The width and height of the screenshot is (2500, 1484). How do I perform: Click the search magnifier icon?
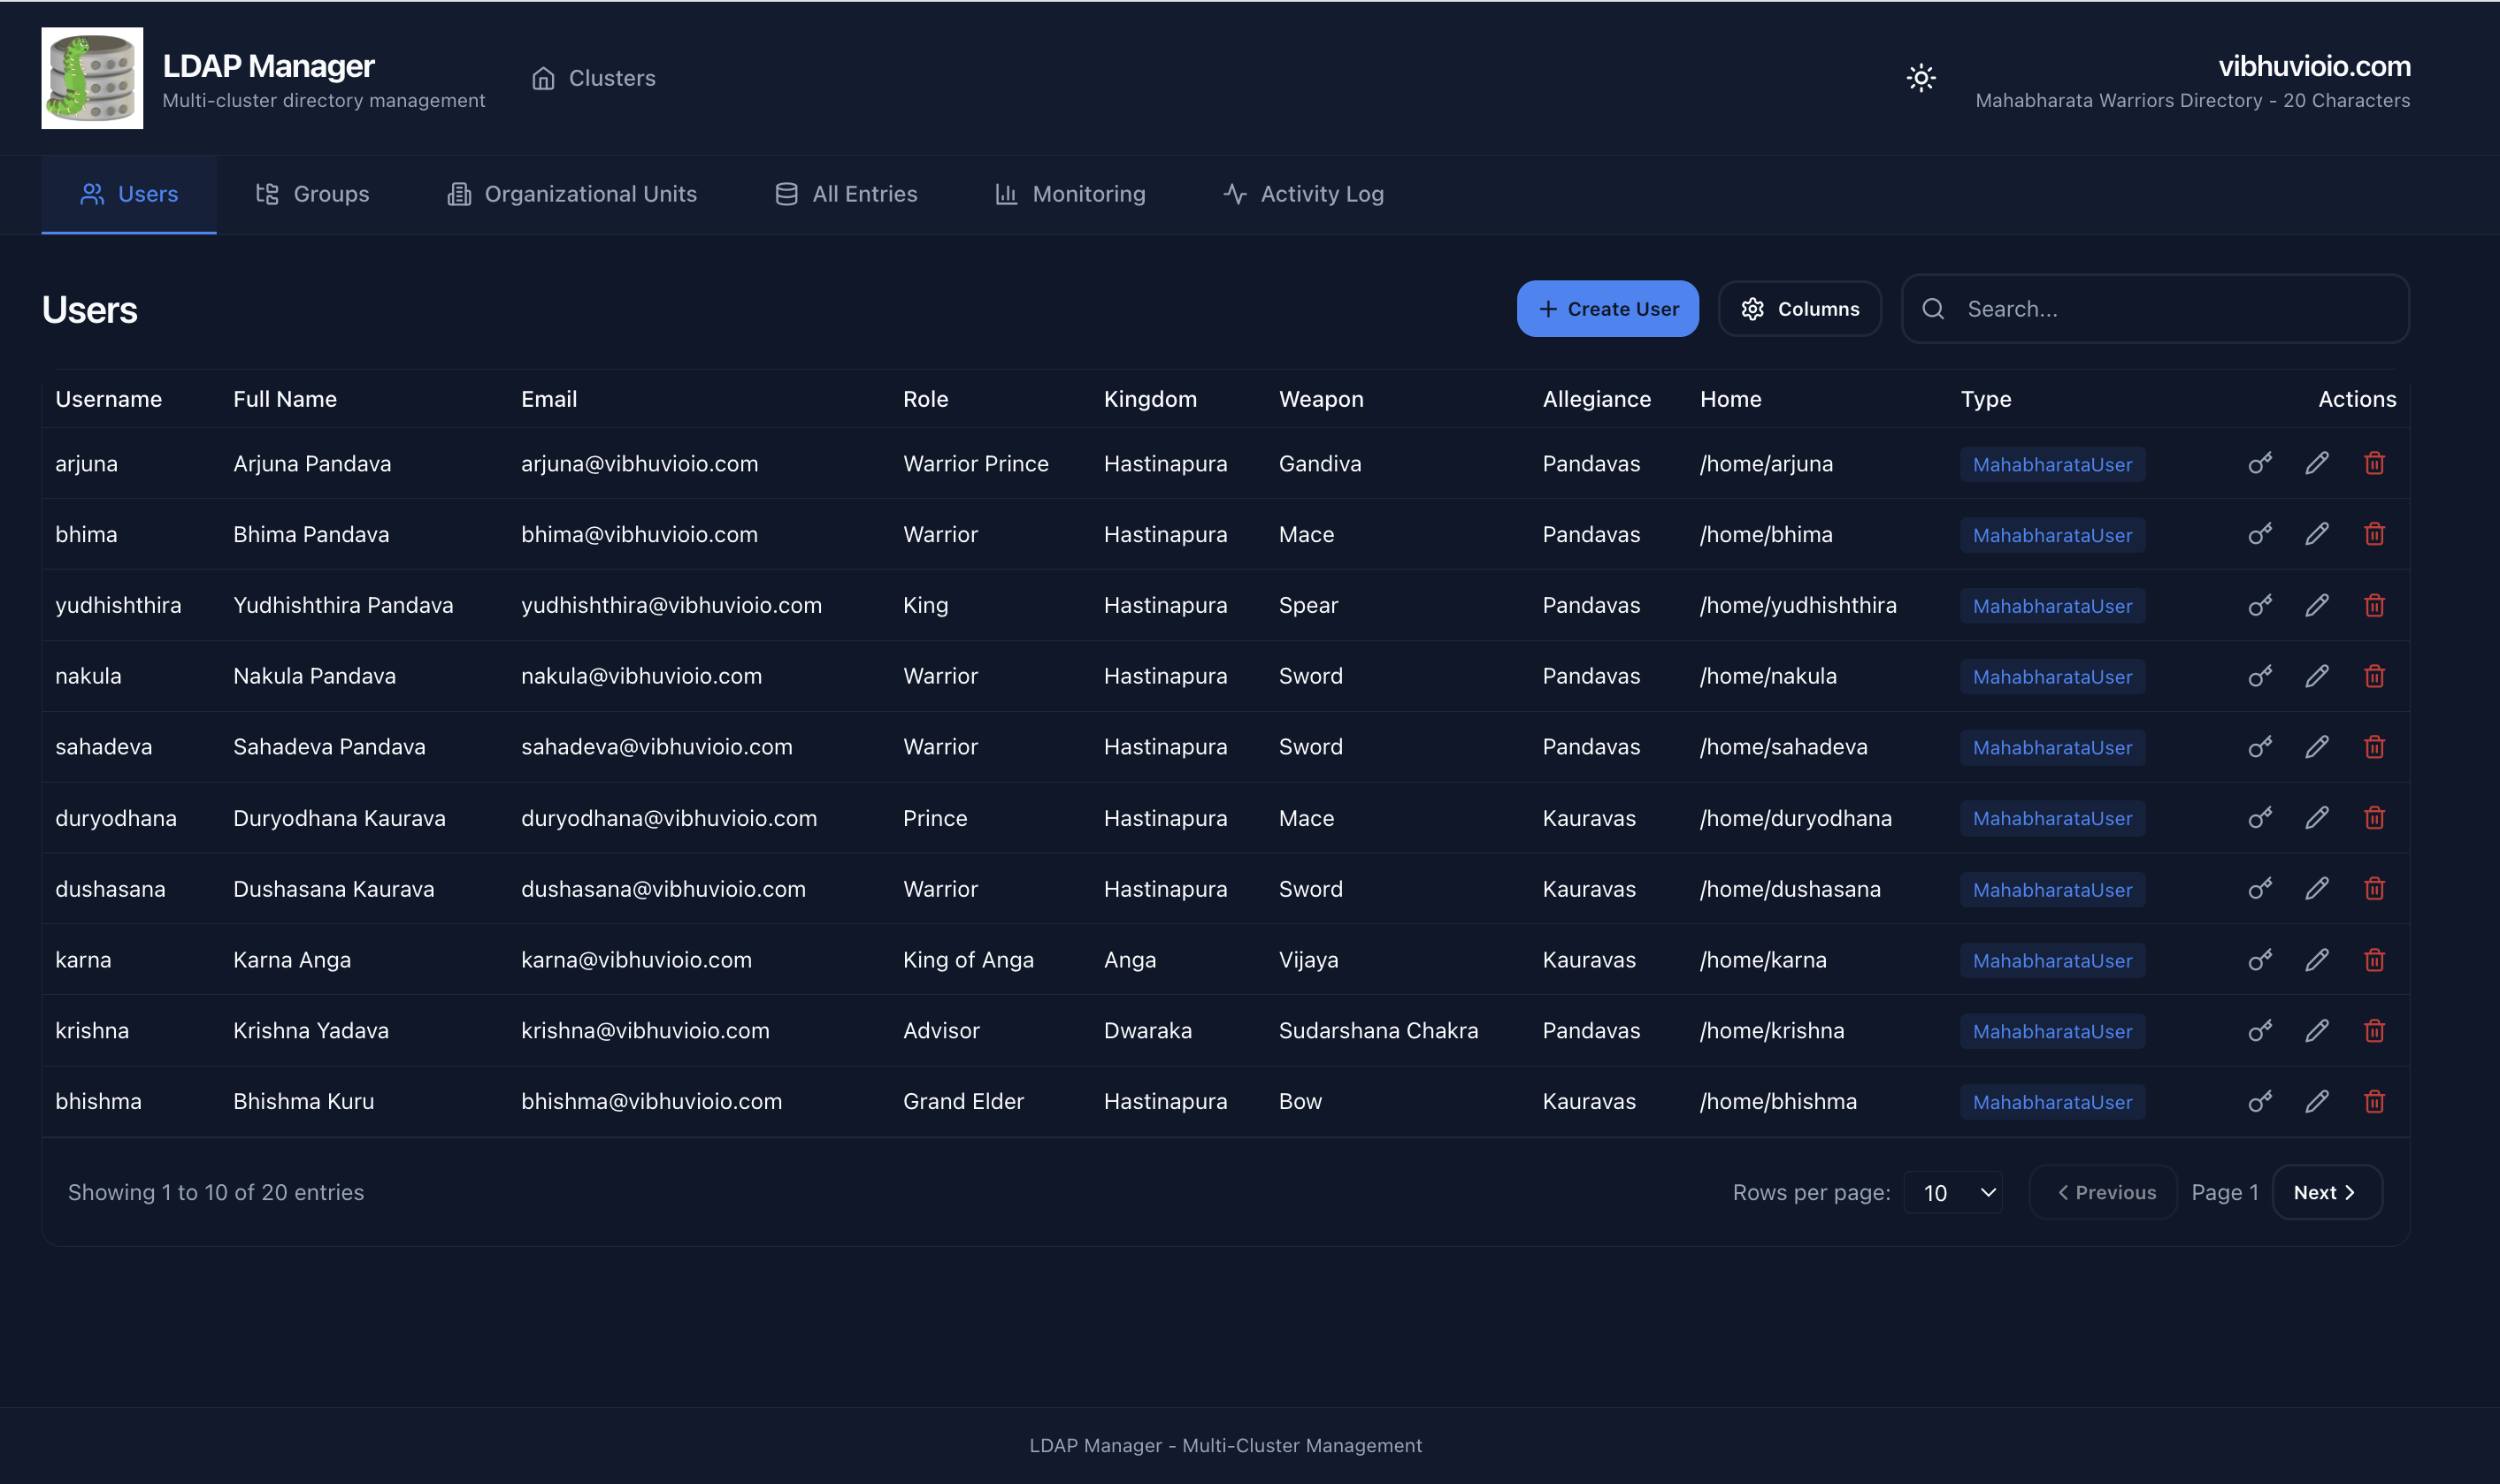(1933, 309)
